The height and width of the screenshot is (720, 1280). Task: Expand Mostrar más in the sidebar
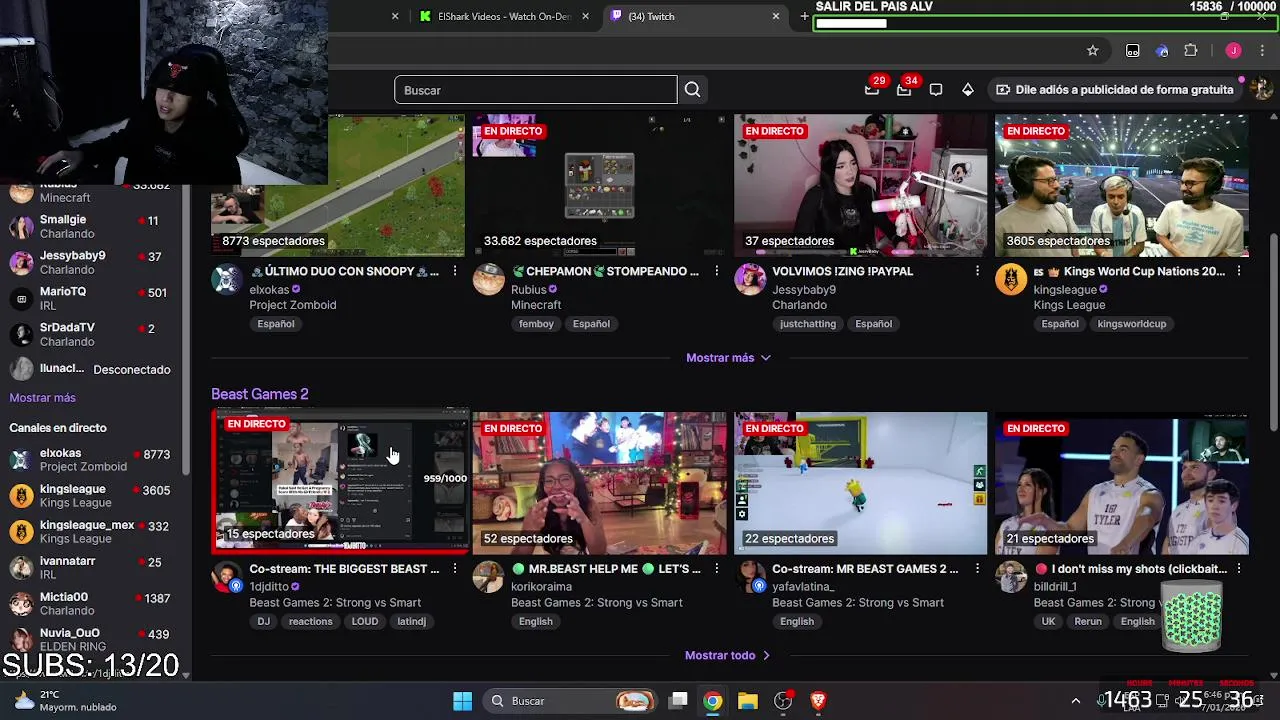42,397
